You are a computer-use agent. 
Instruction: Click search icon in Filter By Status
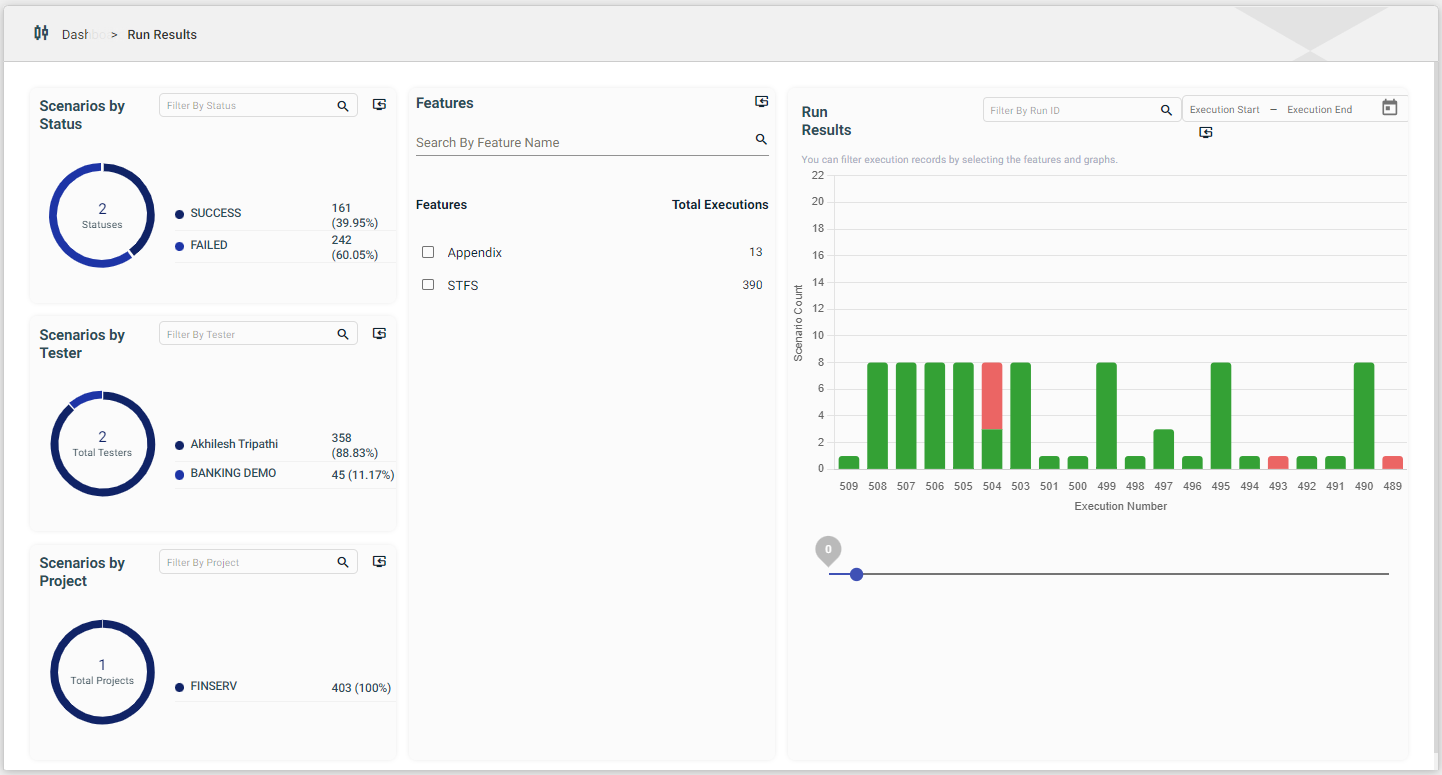(343, 106)
